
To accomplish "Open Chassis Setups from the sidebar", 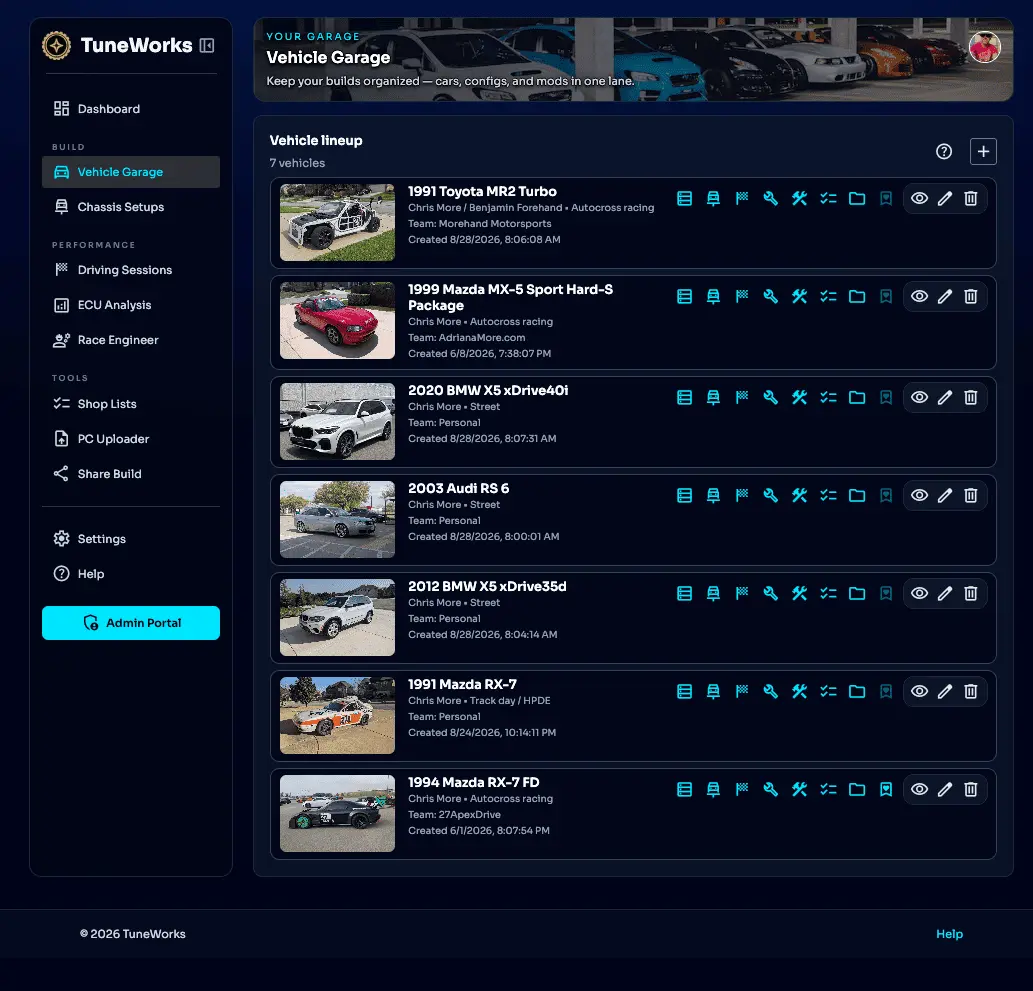I will 130,207.
